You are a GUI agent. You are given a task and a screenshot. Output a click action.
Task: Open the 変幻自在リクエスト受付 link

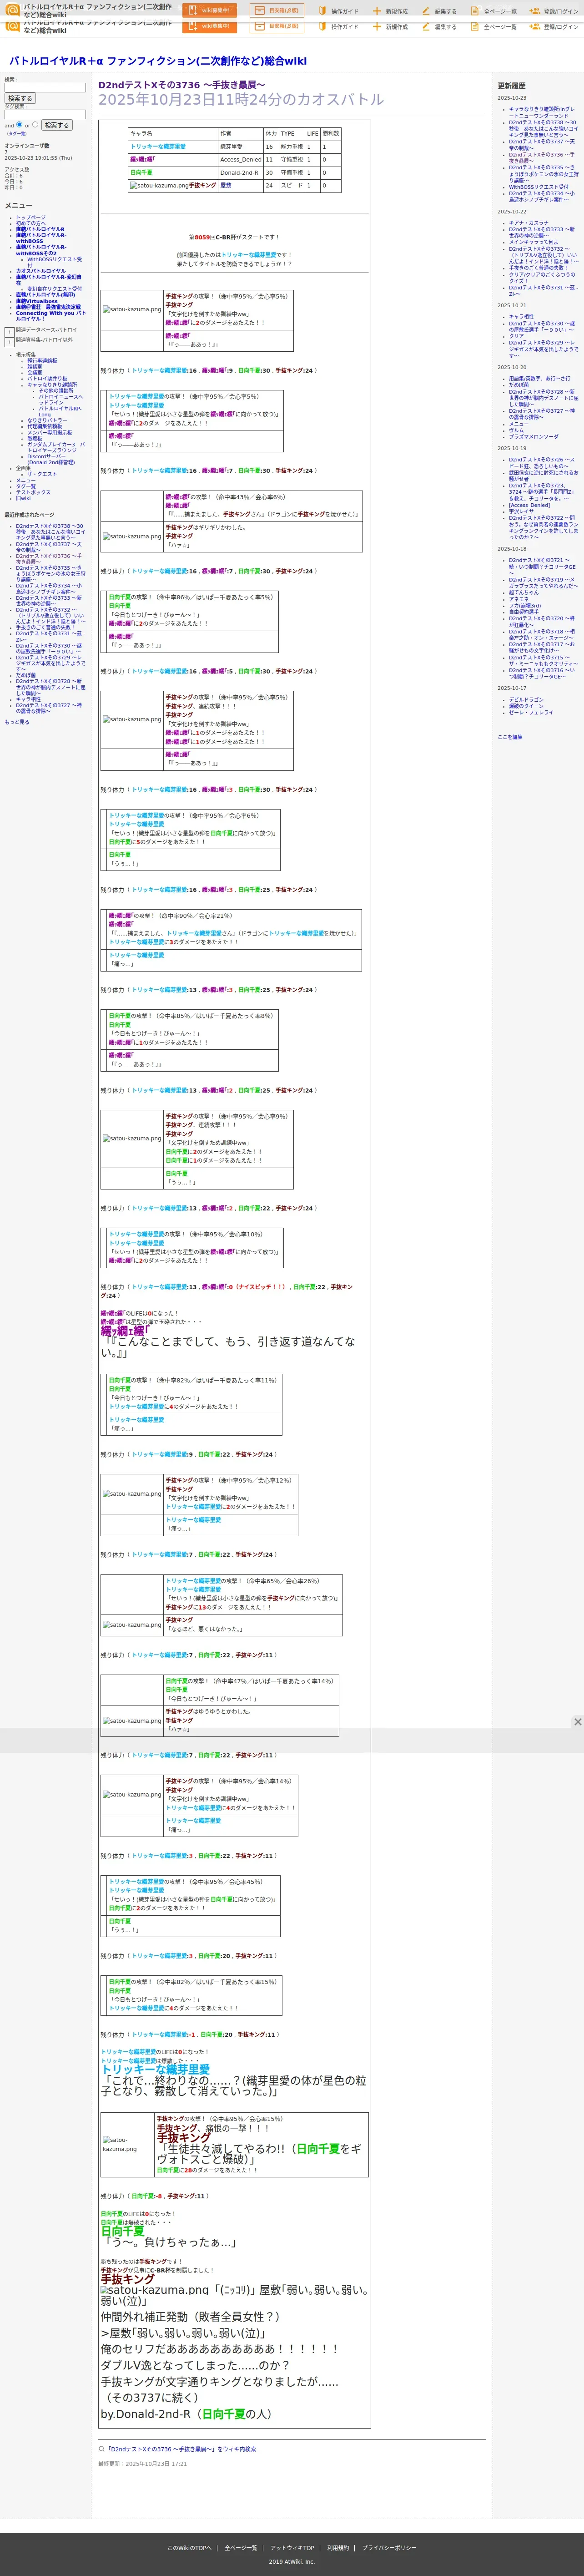[x=55, y=289]
